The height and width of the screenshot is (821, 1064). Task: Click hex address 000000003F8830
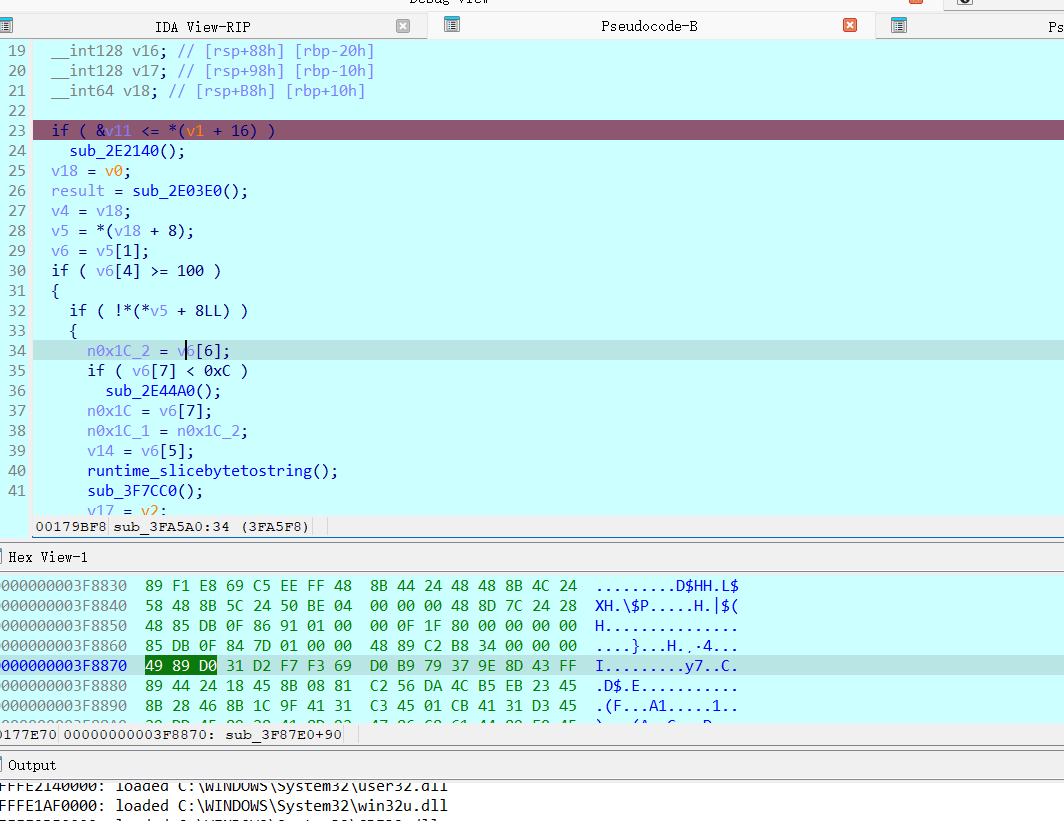point(64,586)
